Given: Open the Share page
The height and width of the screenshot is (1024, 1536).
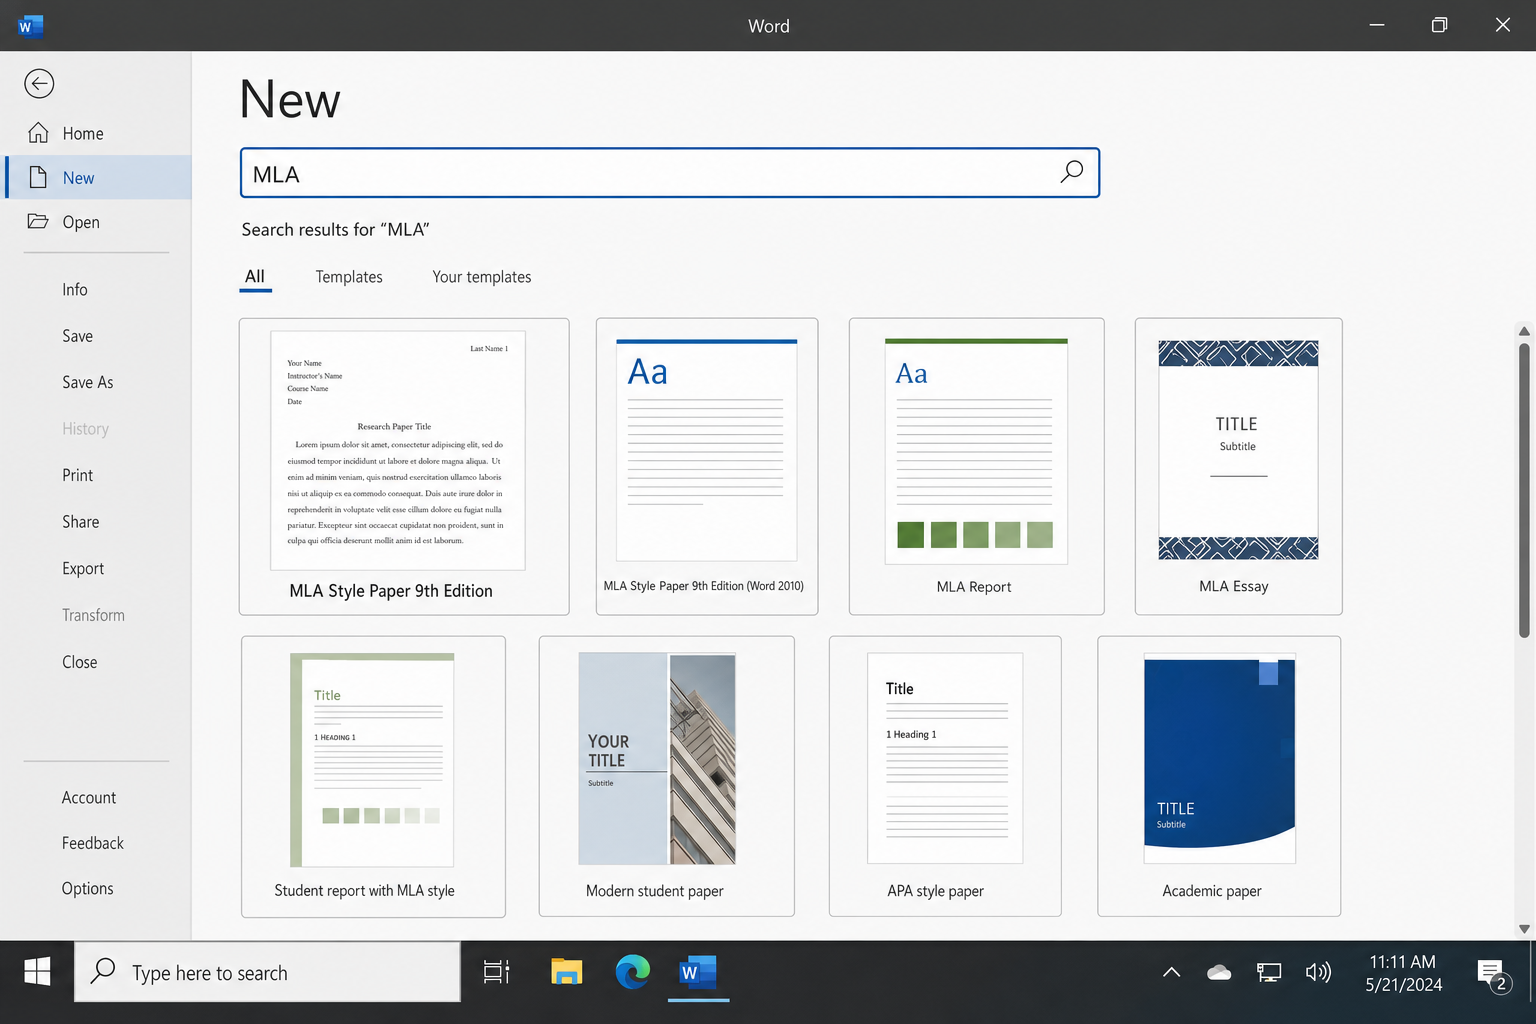Looking at the screenshot, I should pyautogui.click(x=81, y=522).
